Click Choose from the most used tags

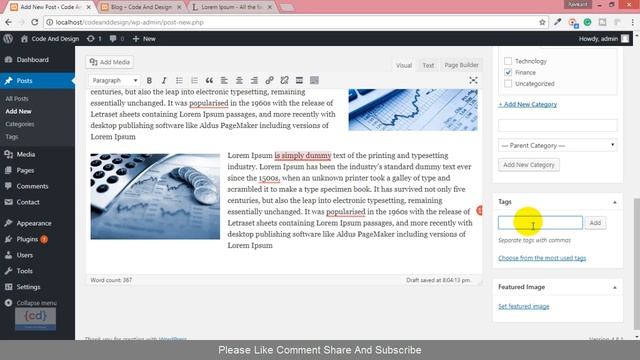[x=542, y=258]
